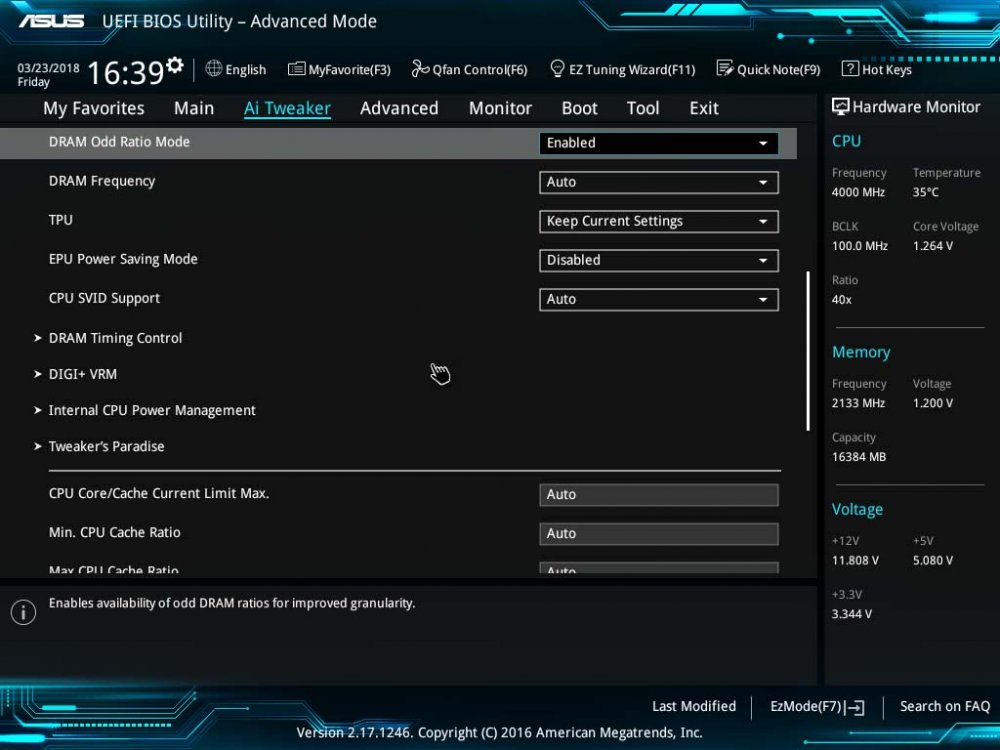
Task: Click the settings gear beside the clock
Action: click(x=174, y=65)
